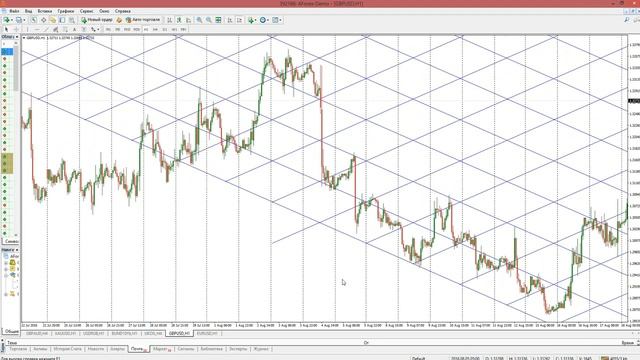Select the text label tool

pyautogui.click(x=84, y=29)
